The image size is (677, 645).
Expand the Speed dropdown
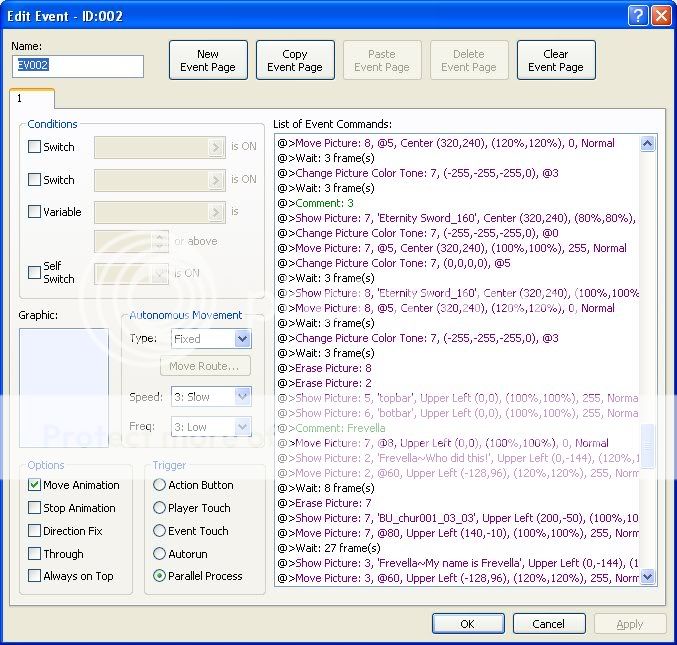[x=241, y=397]
